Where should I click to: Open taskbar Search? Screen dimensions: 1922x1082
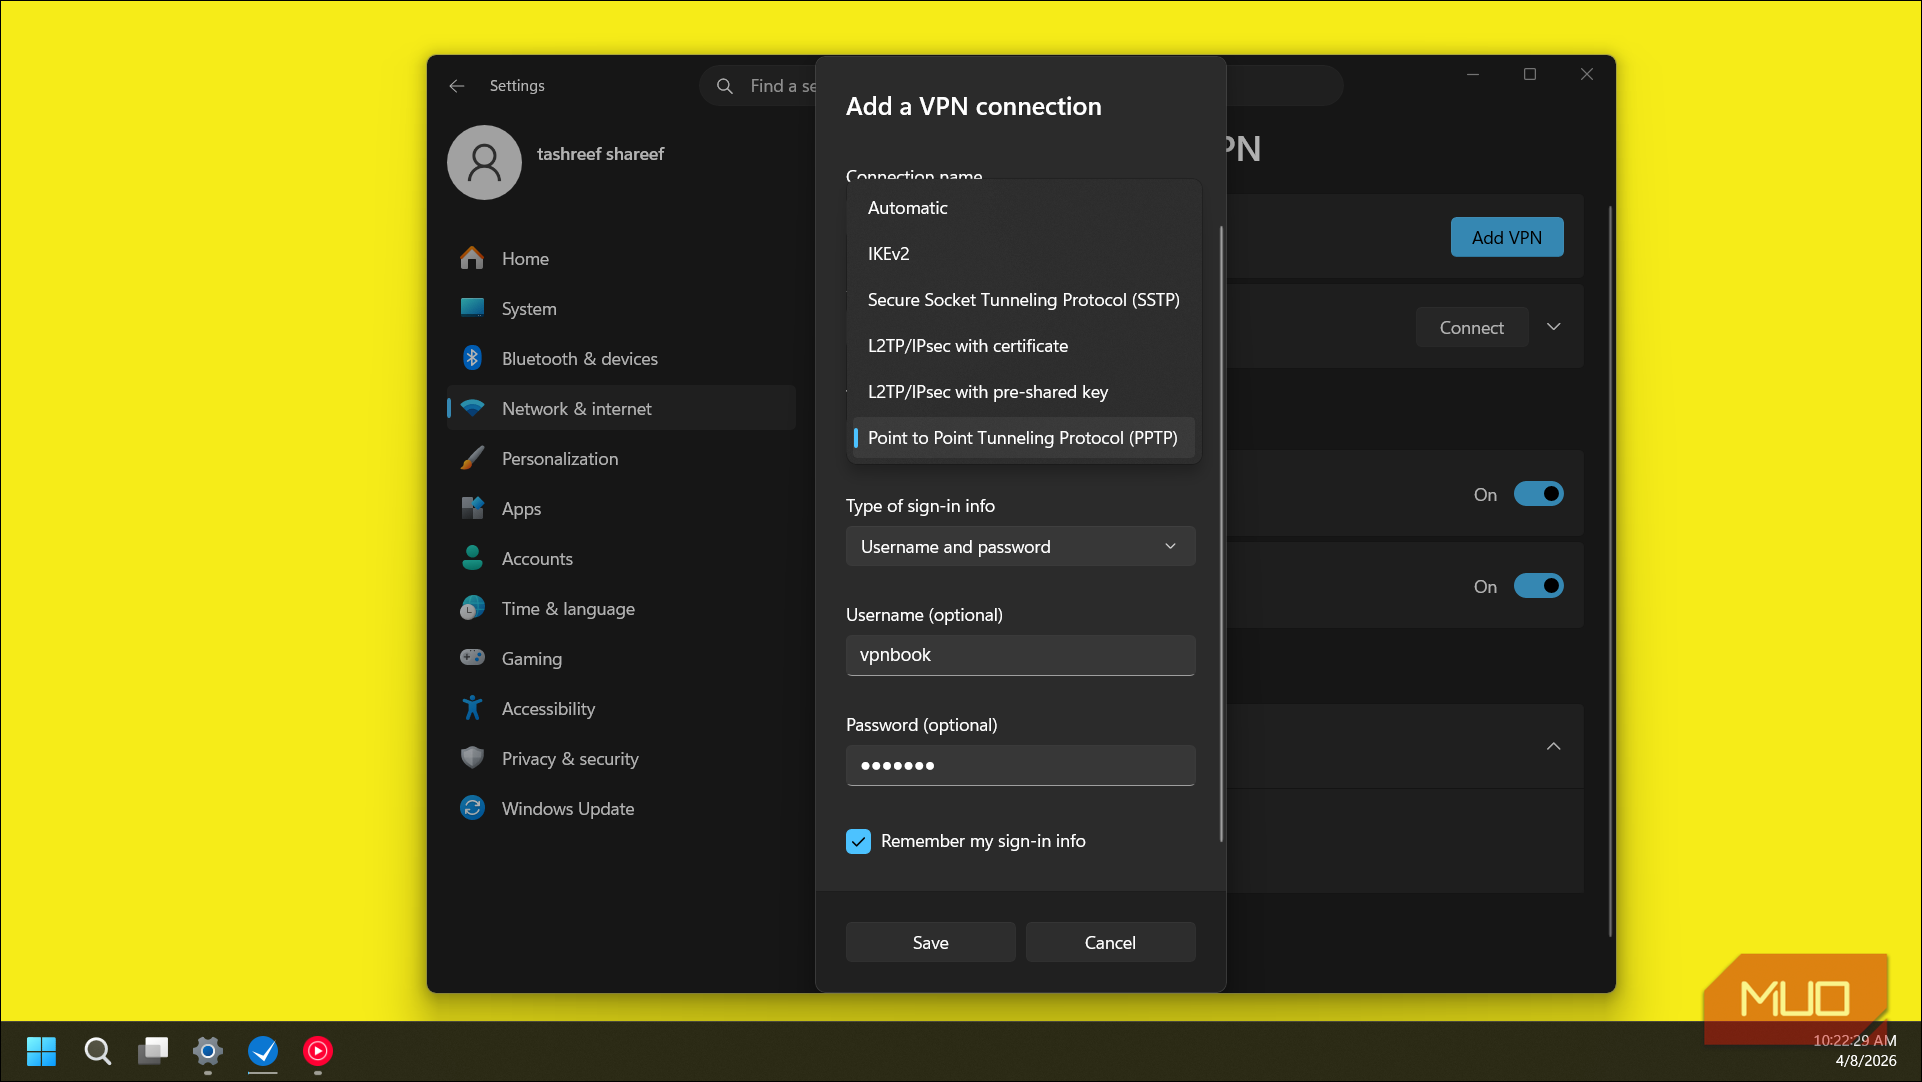pyautogui.click(x=97, y=1051)
